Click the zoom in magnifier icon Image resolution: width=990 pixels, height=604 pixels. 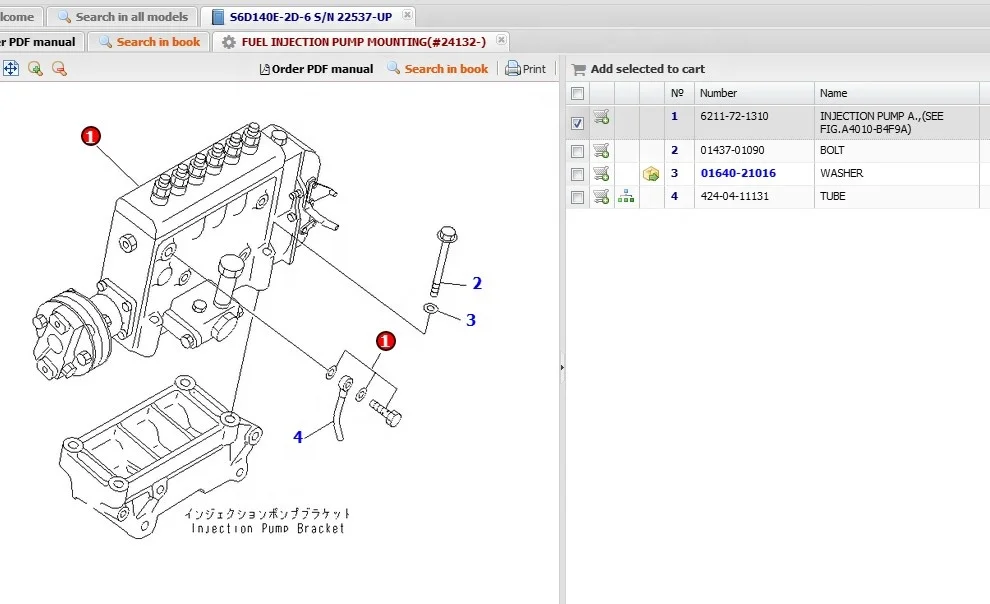[35, 68]
